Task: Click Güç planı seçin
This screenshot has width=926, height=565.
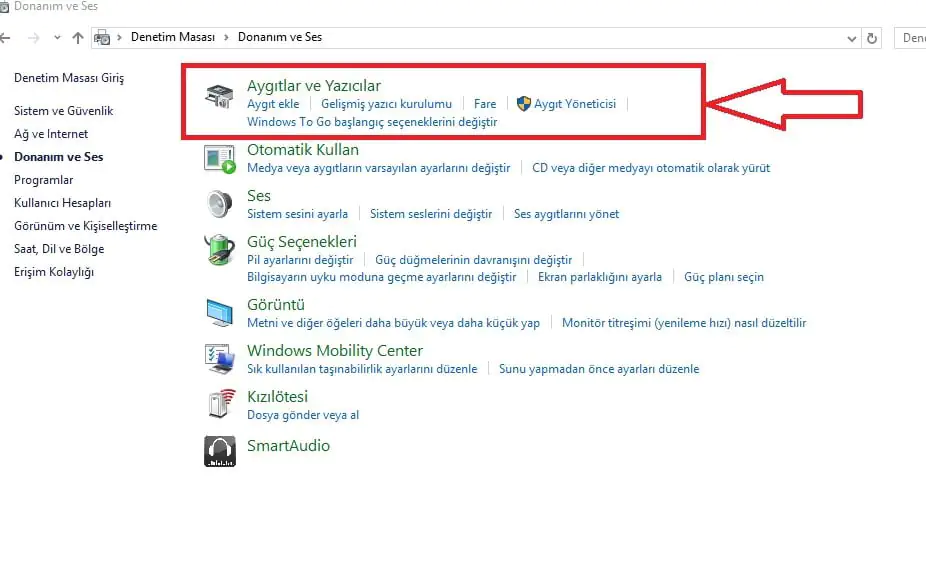Action: tap(723, 277)
